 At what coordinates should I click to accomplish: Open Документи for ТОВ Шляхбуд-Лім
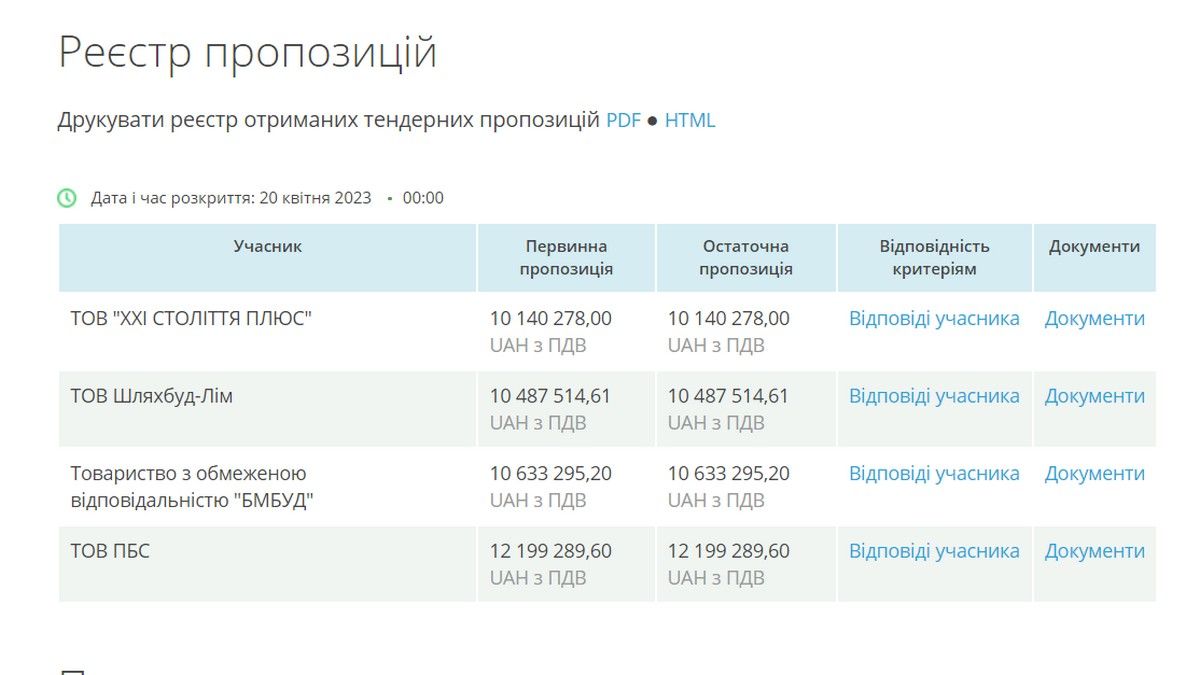tap(1094, 396)
